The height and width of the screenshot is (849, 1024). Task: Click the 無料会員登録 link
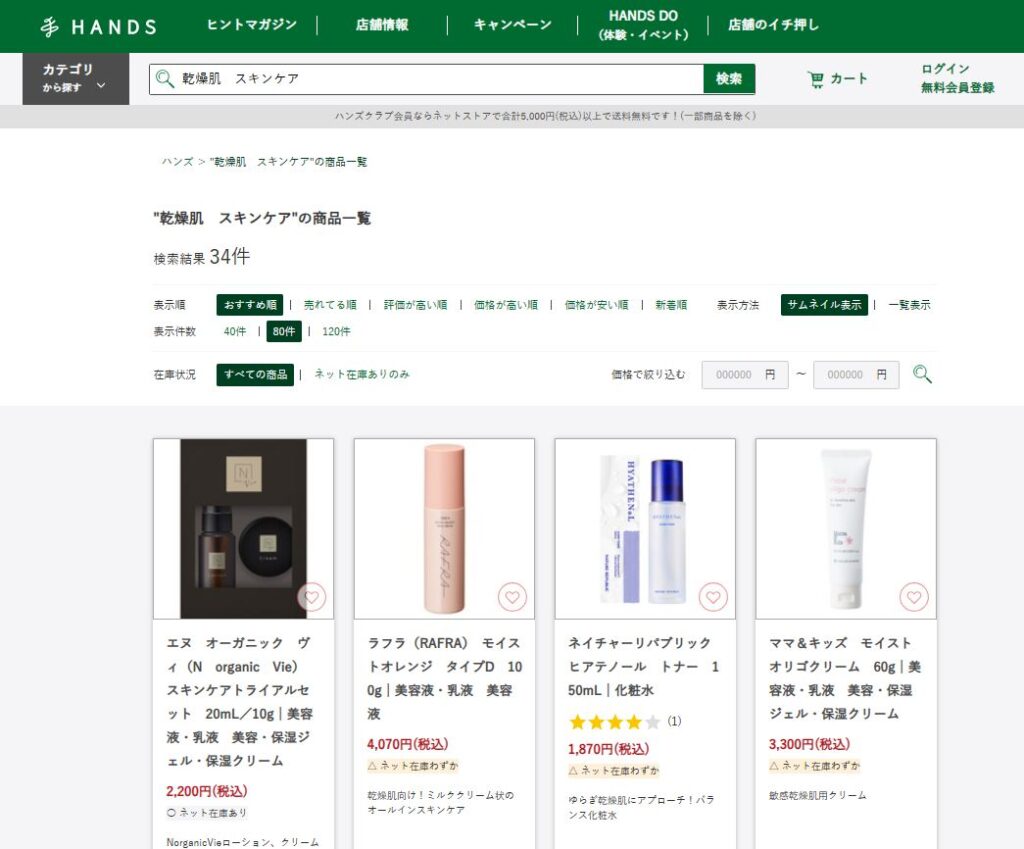tap(957, 88)
